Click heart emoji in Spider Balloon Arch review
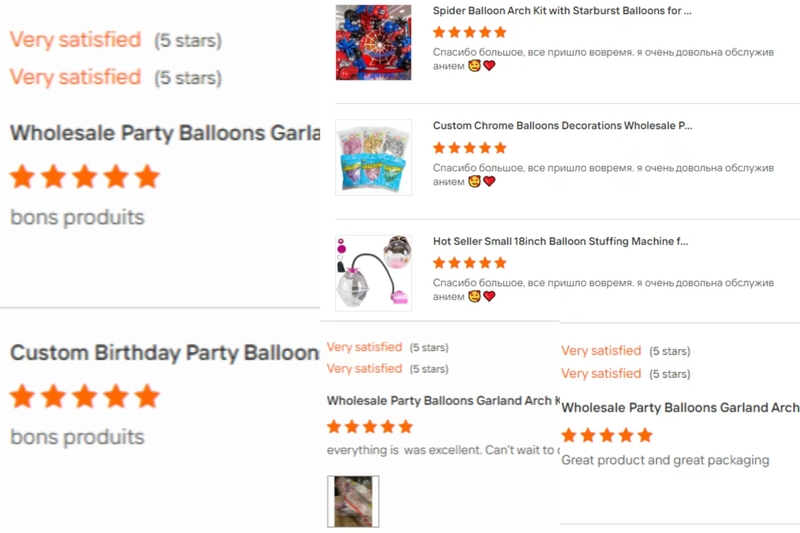This screenshot has height=533, width=800. [489, 66]
